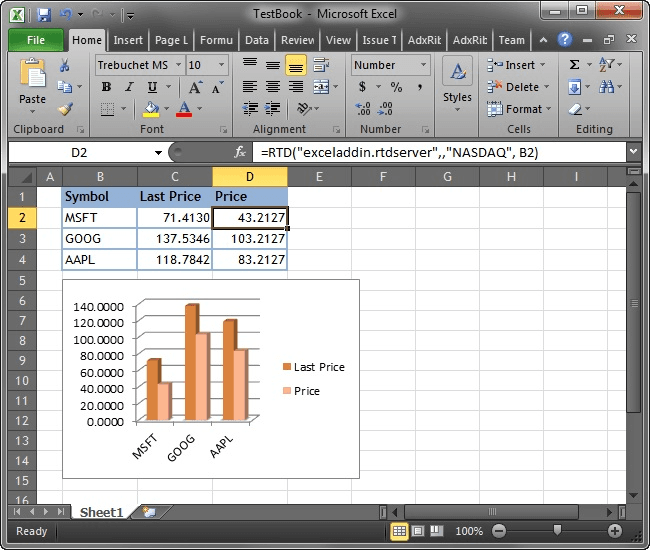
Task: Toggle Bold formatting
Action: point(107,87)
